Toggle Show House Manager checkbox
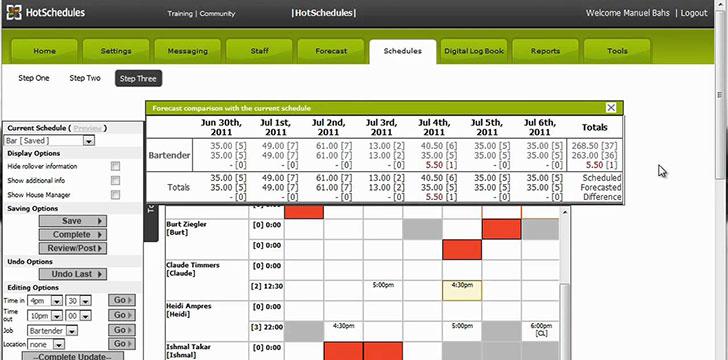Image resolution: width=728 pixels, height=360 pixels. [x=115, y=195]
